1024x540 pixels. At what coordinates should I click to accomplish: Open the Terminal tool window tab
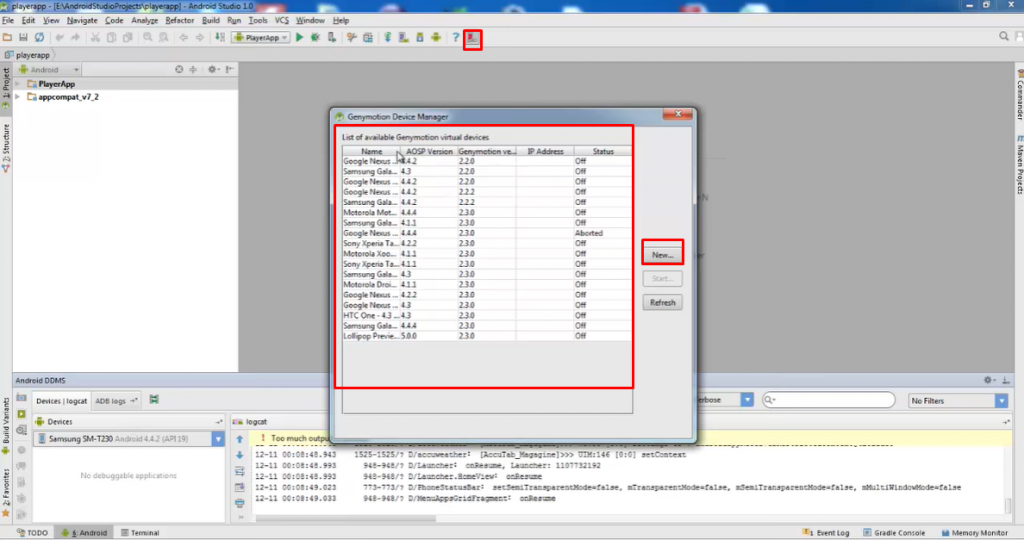tap(140, 533)
